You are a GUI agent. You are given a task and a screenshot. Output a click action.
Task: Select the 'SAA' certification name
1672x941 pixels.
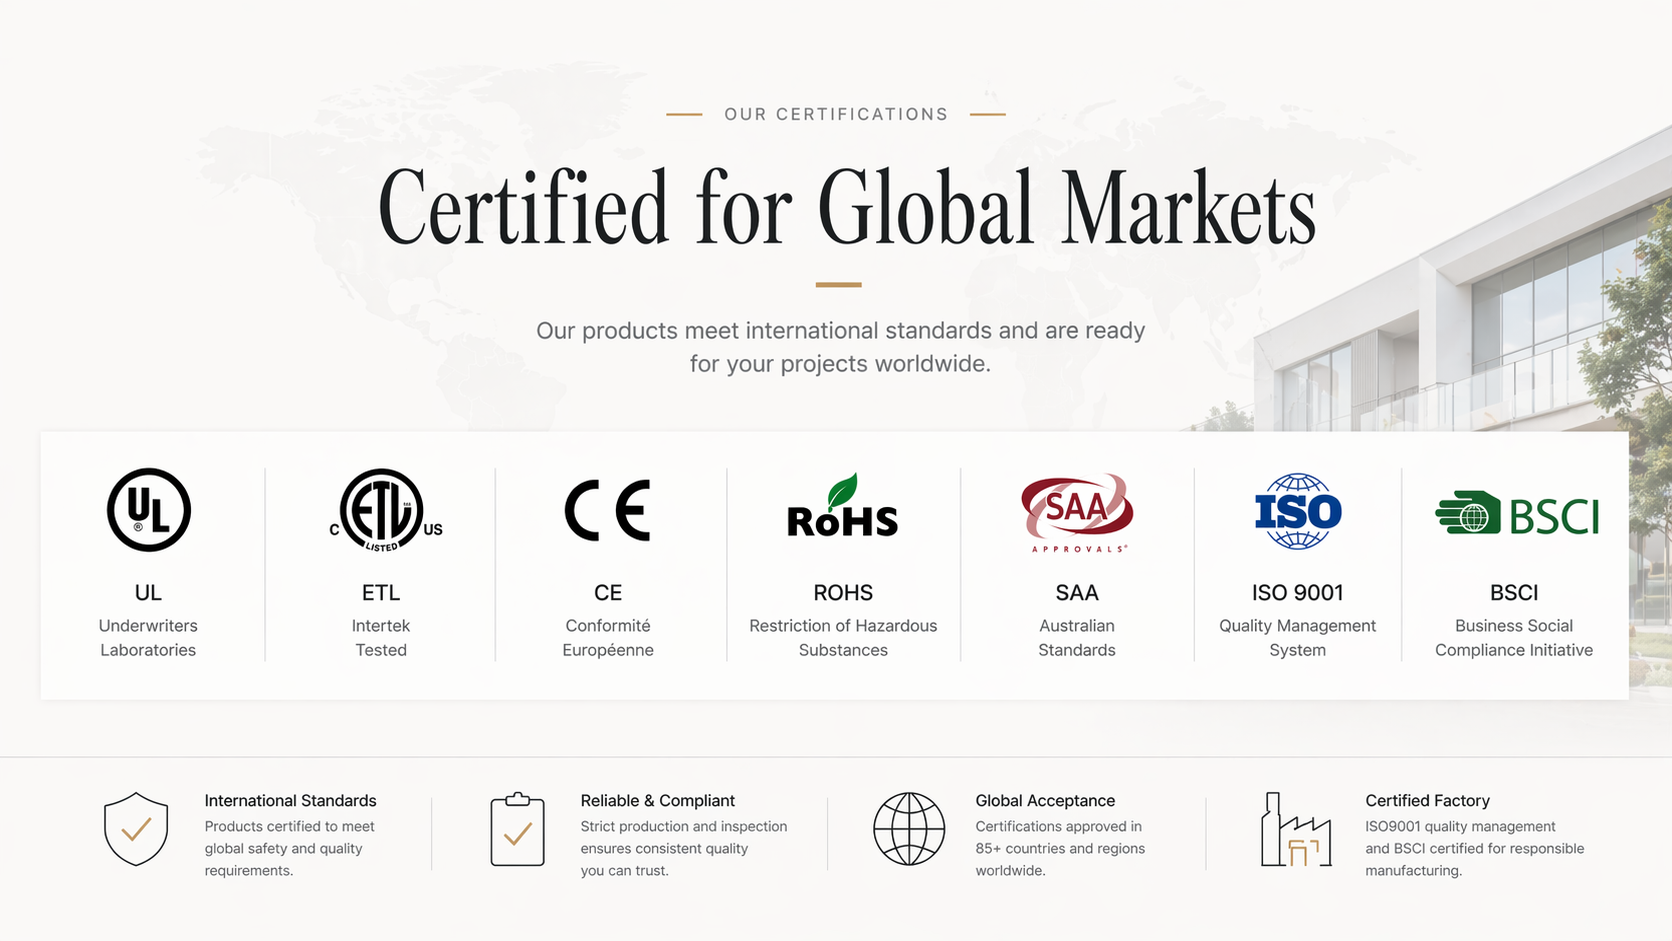[x=1077, y=593]
